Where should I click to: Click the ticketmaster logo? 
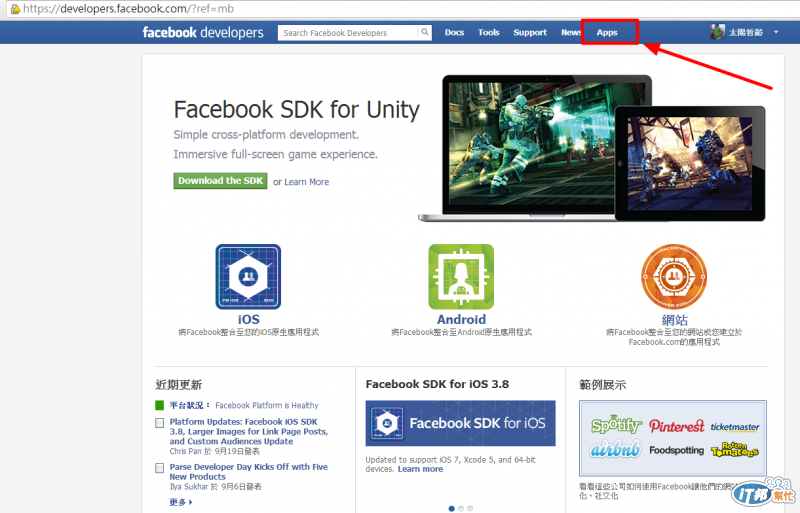click(x=735, y=427)
